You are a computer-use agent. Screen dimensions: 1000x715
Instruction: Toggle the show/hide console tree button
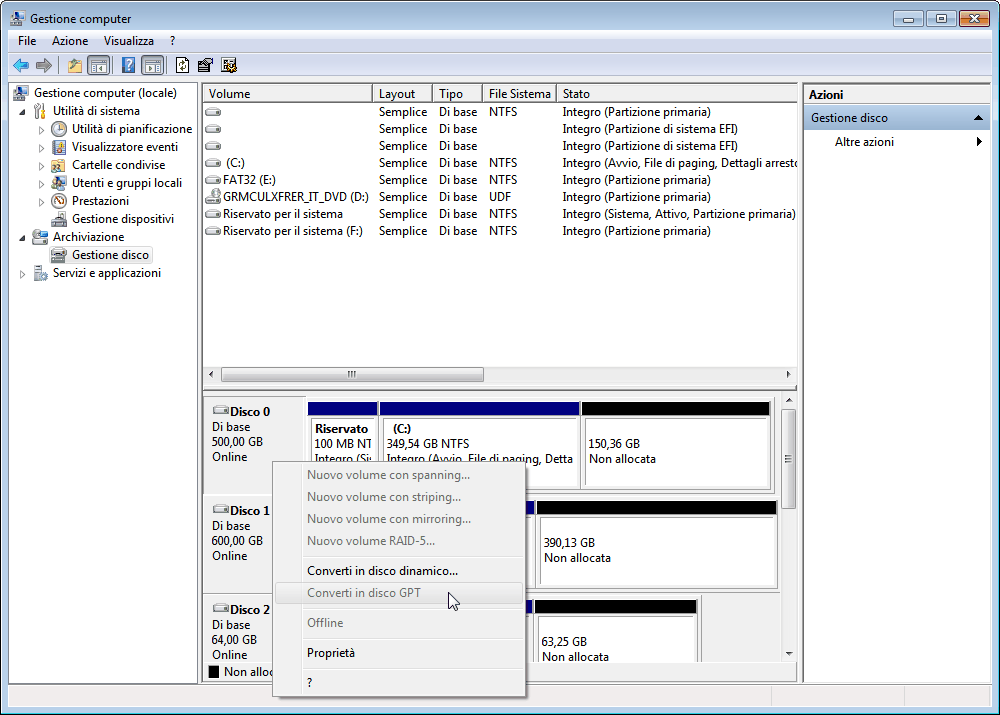99,66
